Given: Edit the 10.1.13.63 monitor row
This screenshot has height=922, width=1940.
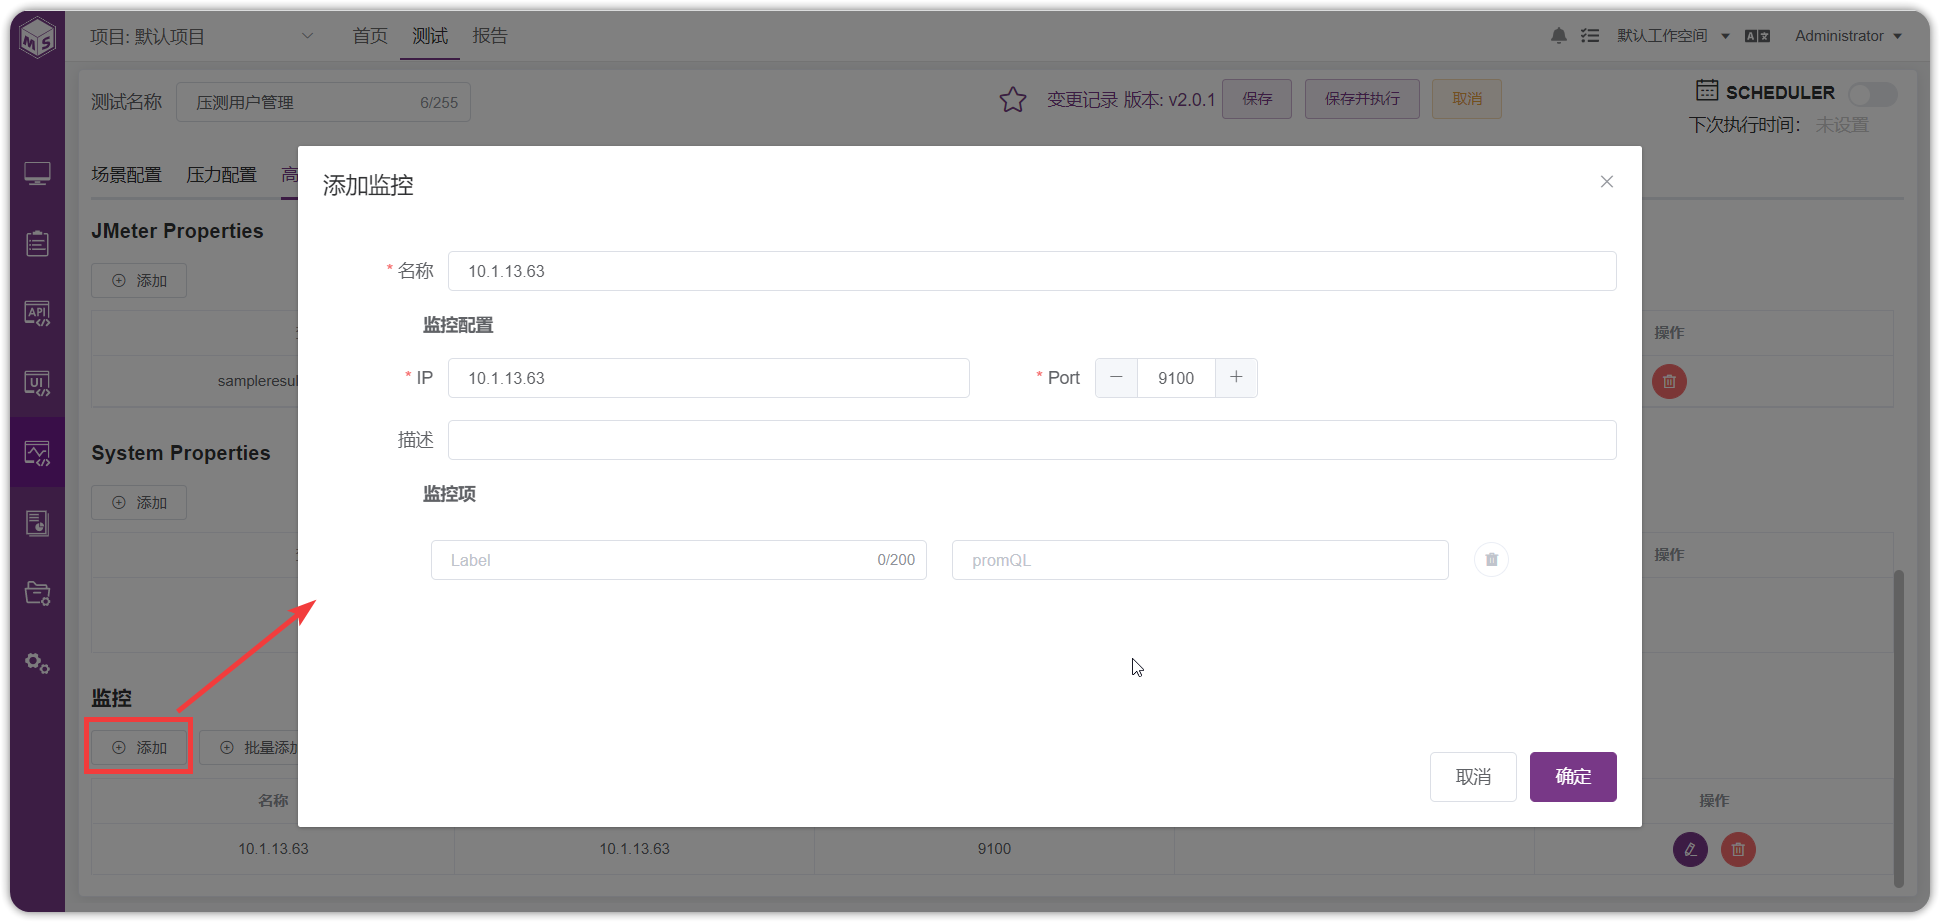Looking at the screenshot, I should [x=1690, y=850].
